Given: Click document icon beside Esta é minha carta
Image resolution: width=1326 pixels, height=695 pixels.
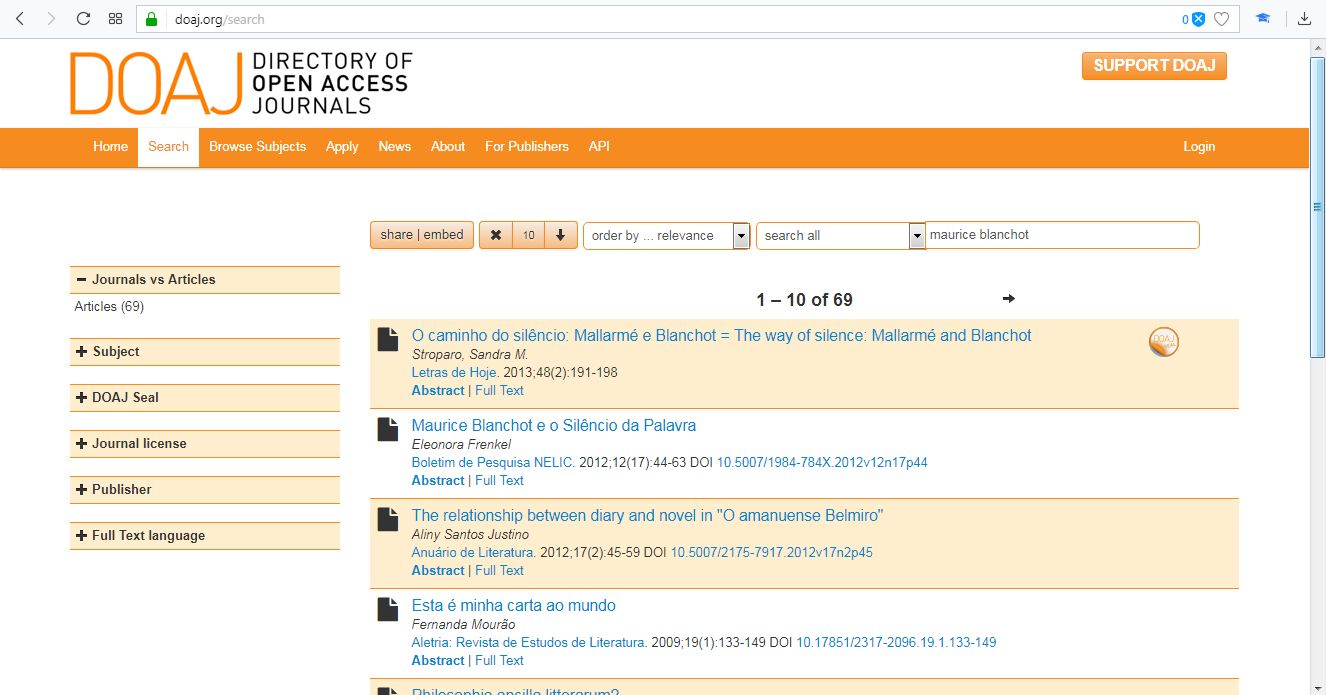Looking at the screenshot, I should pyautogui.click(x=388, y=609).
